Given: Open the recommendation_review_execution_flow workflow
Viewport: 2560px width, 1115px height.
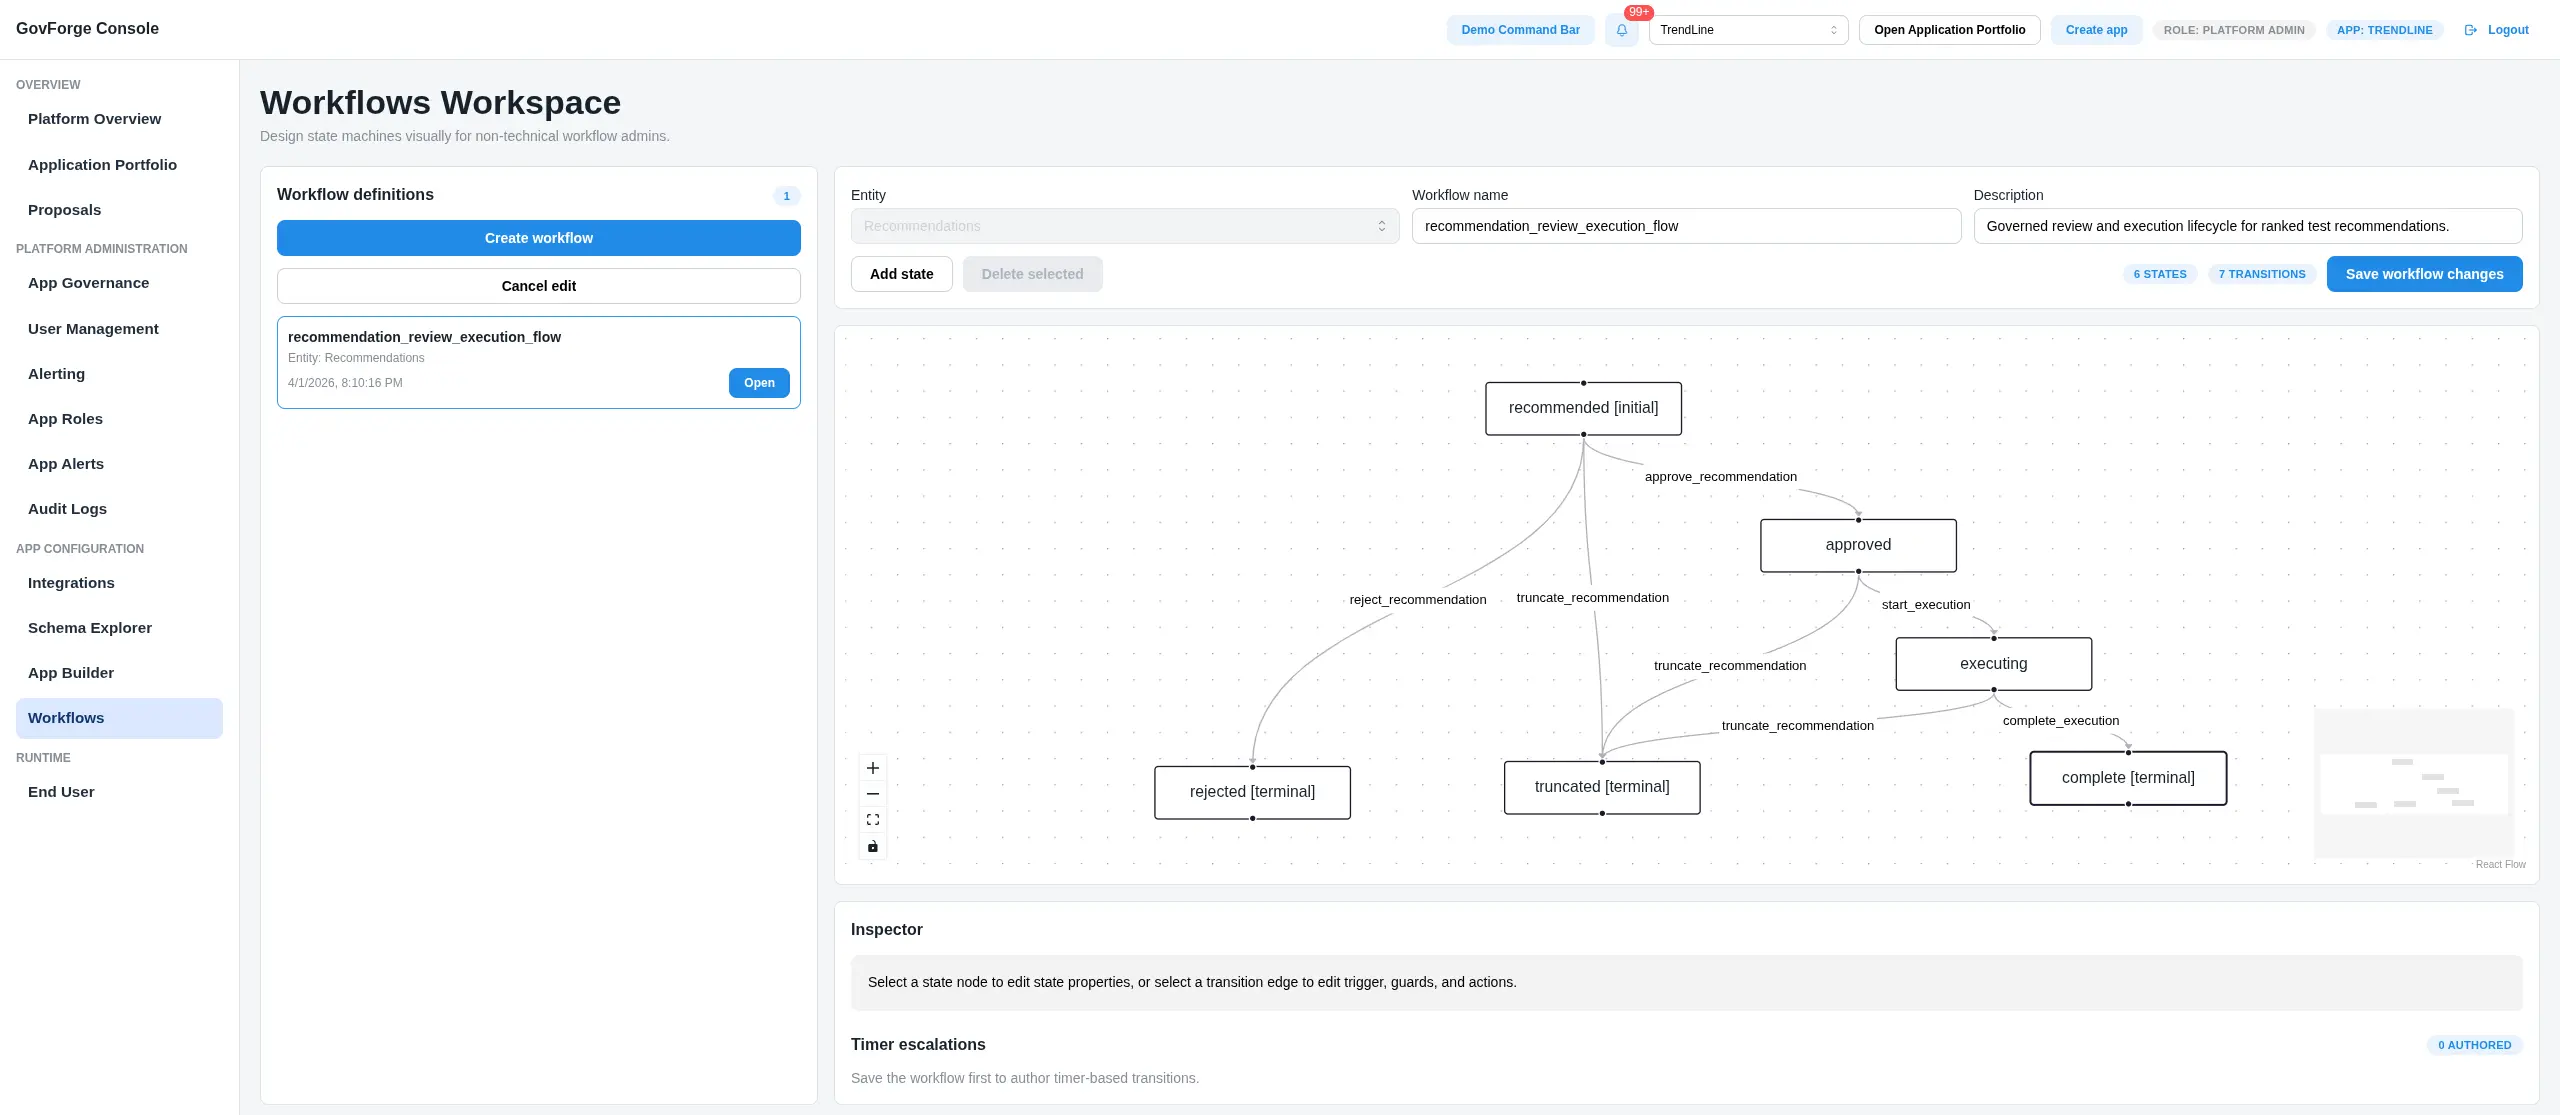Looking at the screenshot, I should 759,383.
